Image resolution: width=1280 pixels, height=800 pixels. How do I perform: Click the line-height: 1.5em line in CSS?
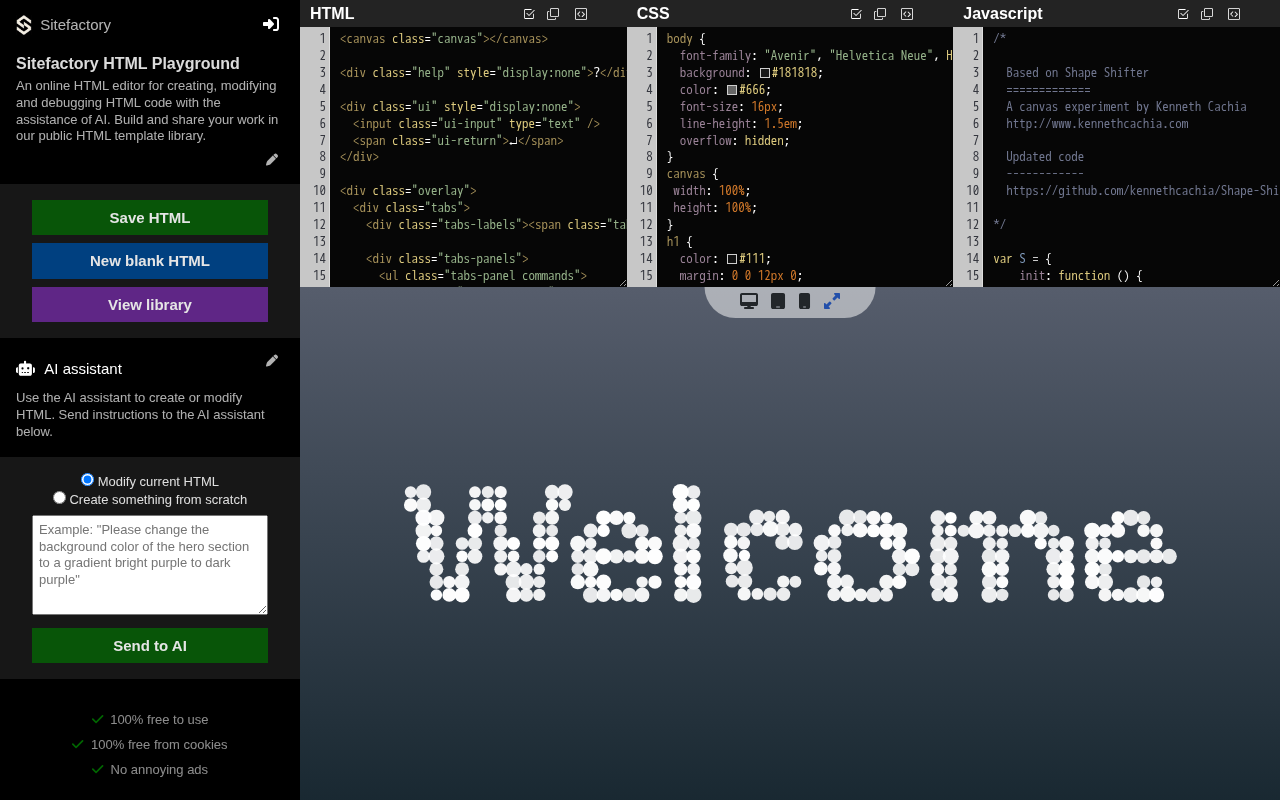pyautogui.click(x=741, y=124)
